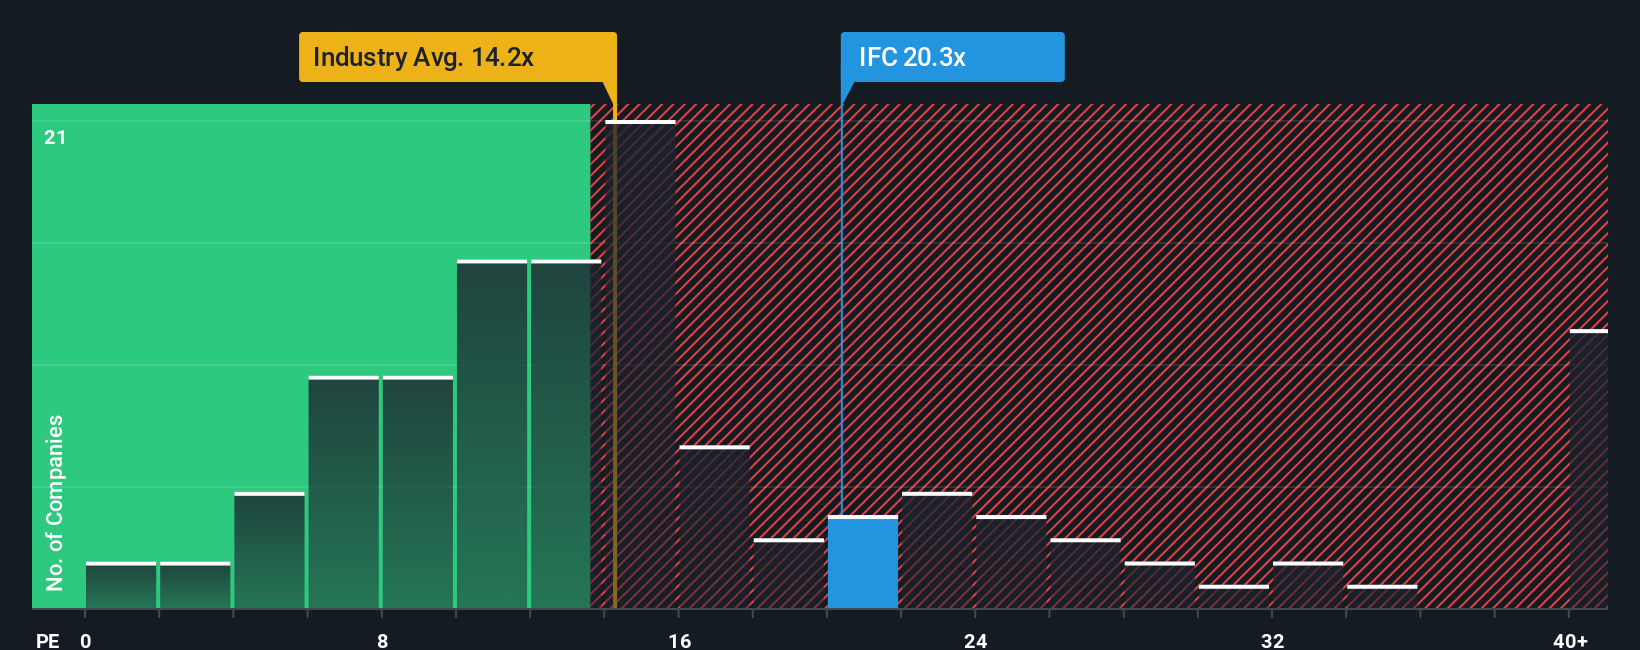
Task: Select the first bar at PE 0-2
Action: click(121, 585)
